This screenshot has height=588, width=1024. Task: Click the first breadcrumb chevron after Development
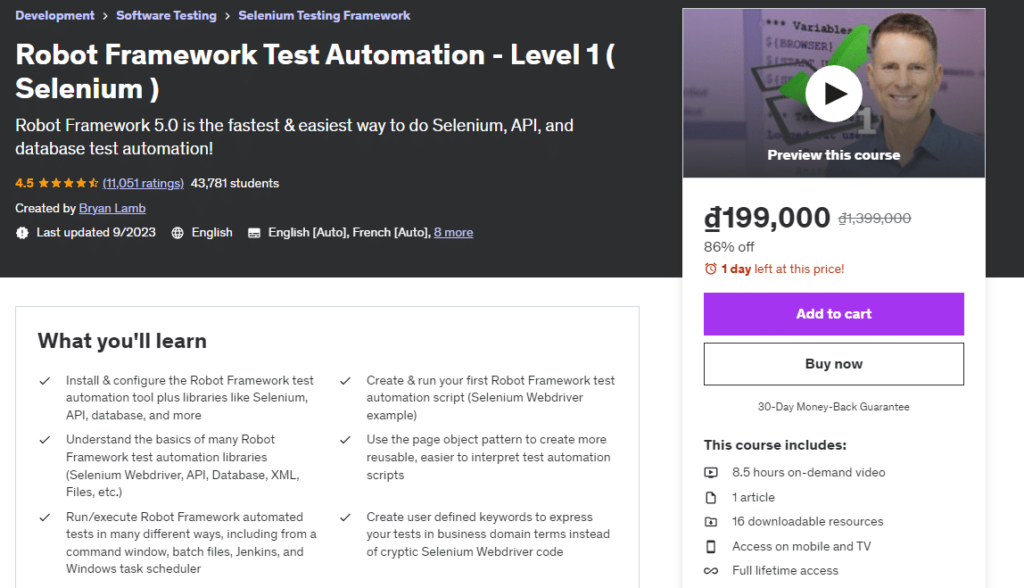tap(105, 16)
